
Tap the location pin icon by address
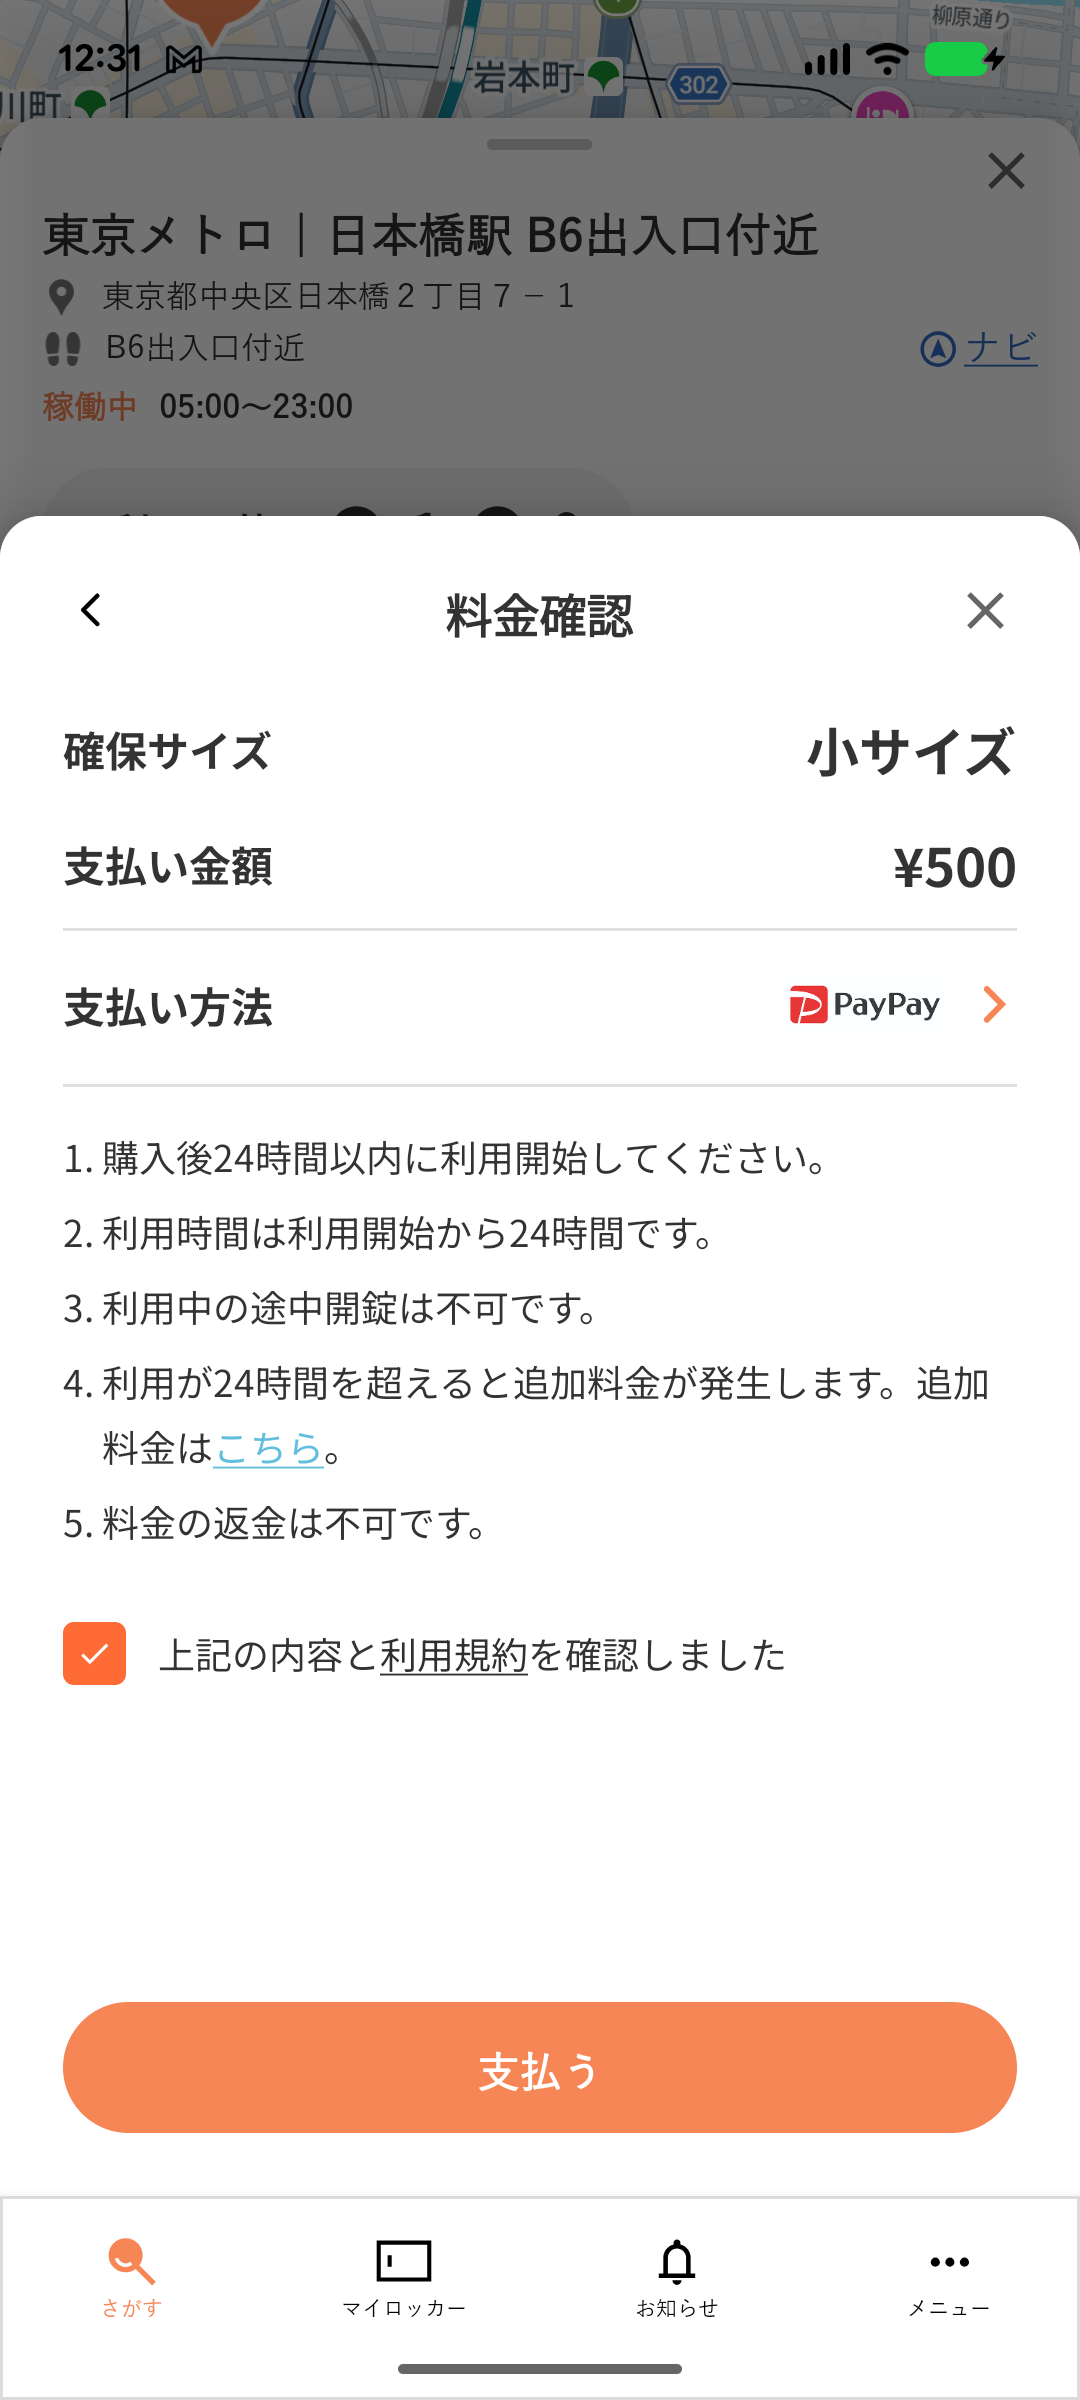(62, 297)
